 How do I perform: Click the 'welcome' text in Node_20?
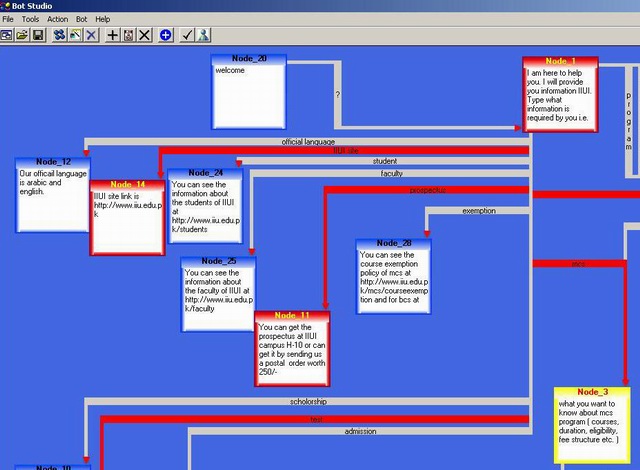(x=230, y=70)
